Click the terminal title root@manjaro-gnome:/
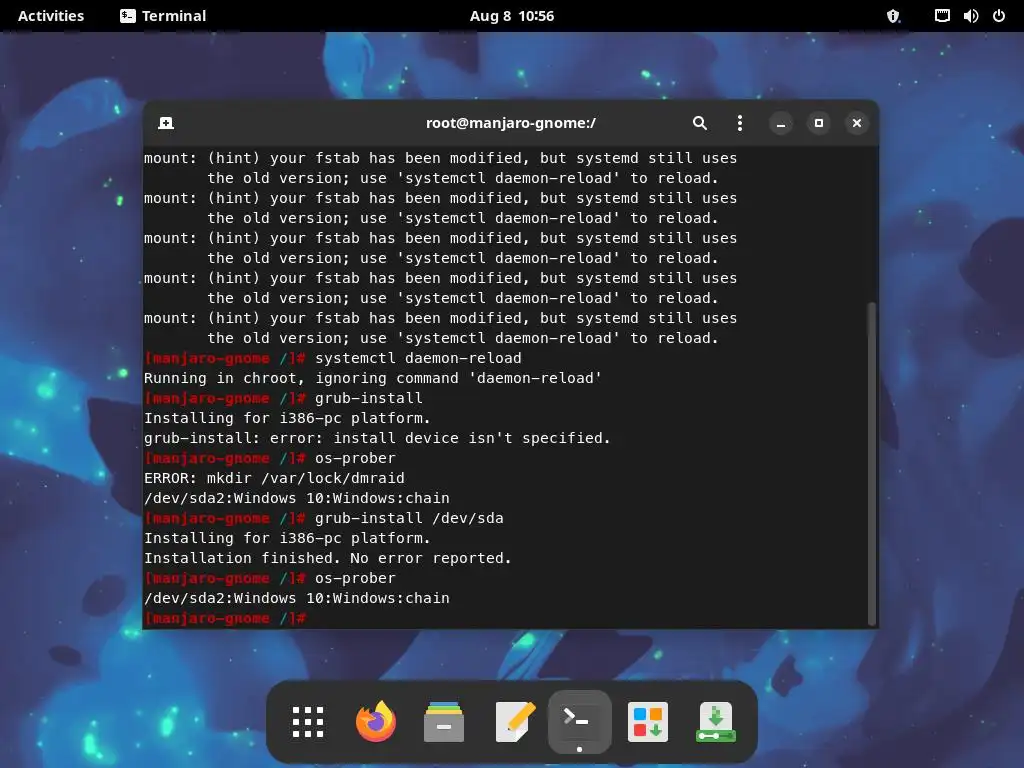1024x768 pixels. [511, 123]
